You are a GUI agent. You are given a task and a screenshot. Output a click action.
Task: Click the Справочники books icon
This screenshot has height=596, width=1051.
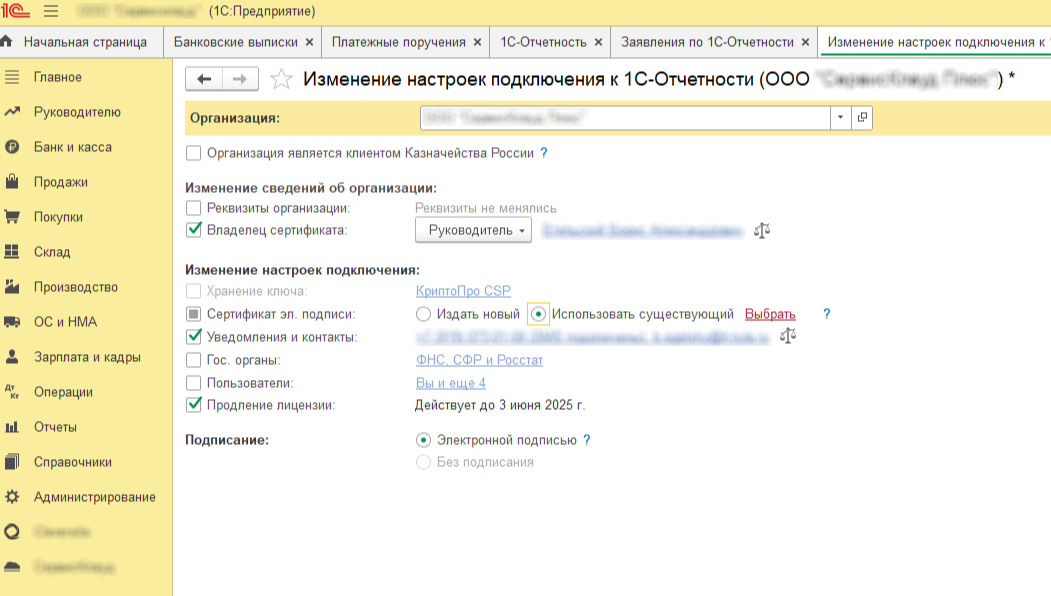pos(12,462)
